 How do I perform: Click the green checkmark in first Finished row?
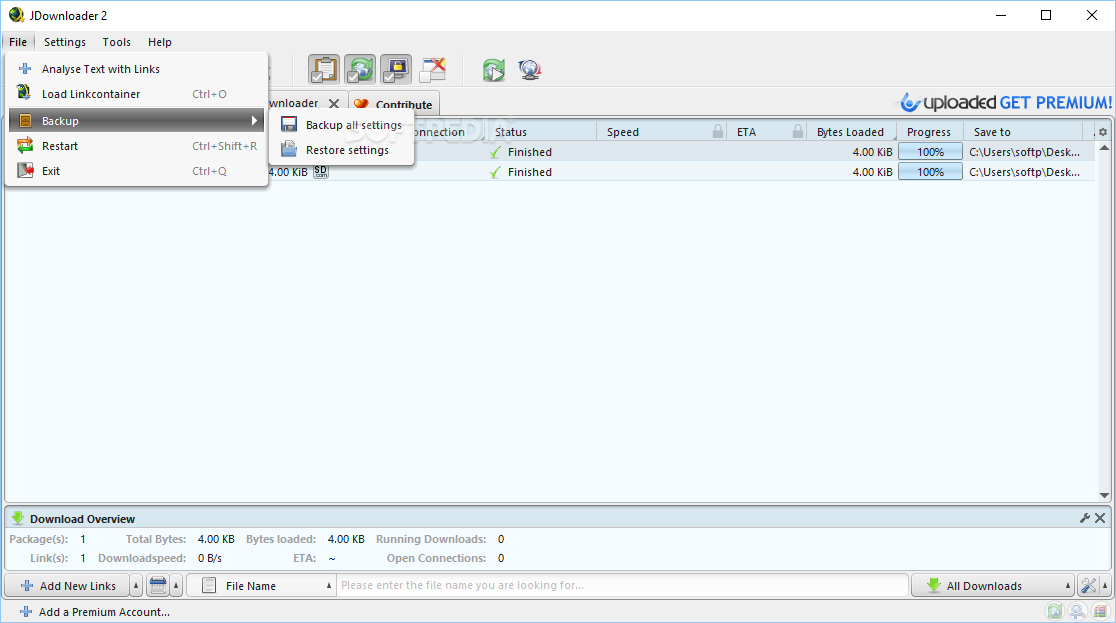pos(495,152)
